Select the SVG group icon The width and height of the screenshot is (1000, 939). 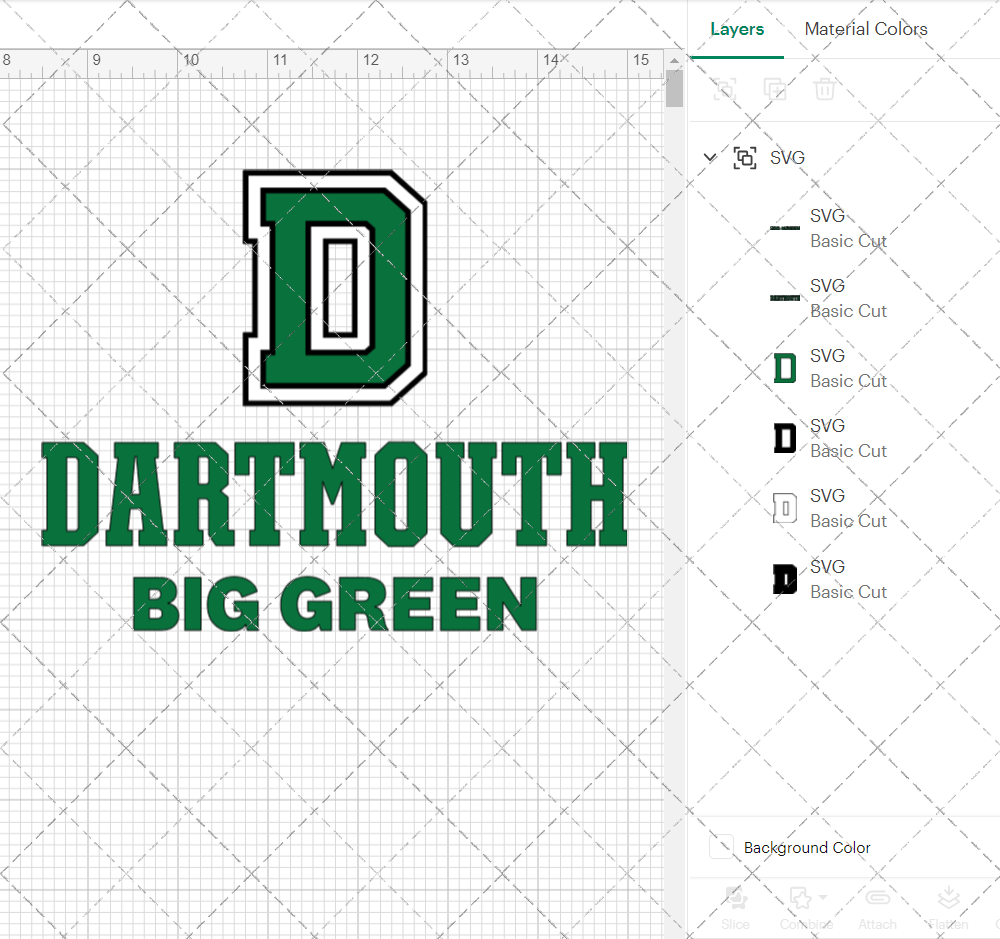tap(744, 158)
